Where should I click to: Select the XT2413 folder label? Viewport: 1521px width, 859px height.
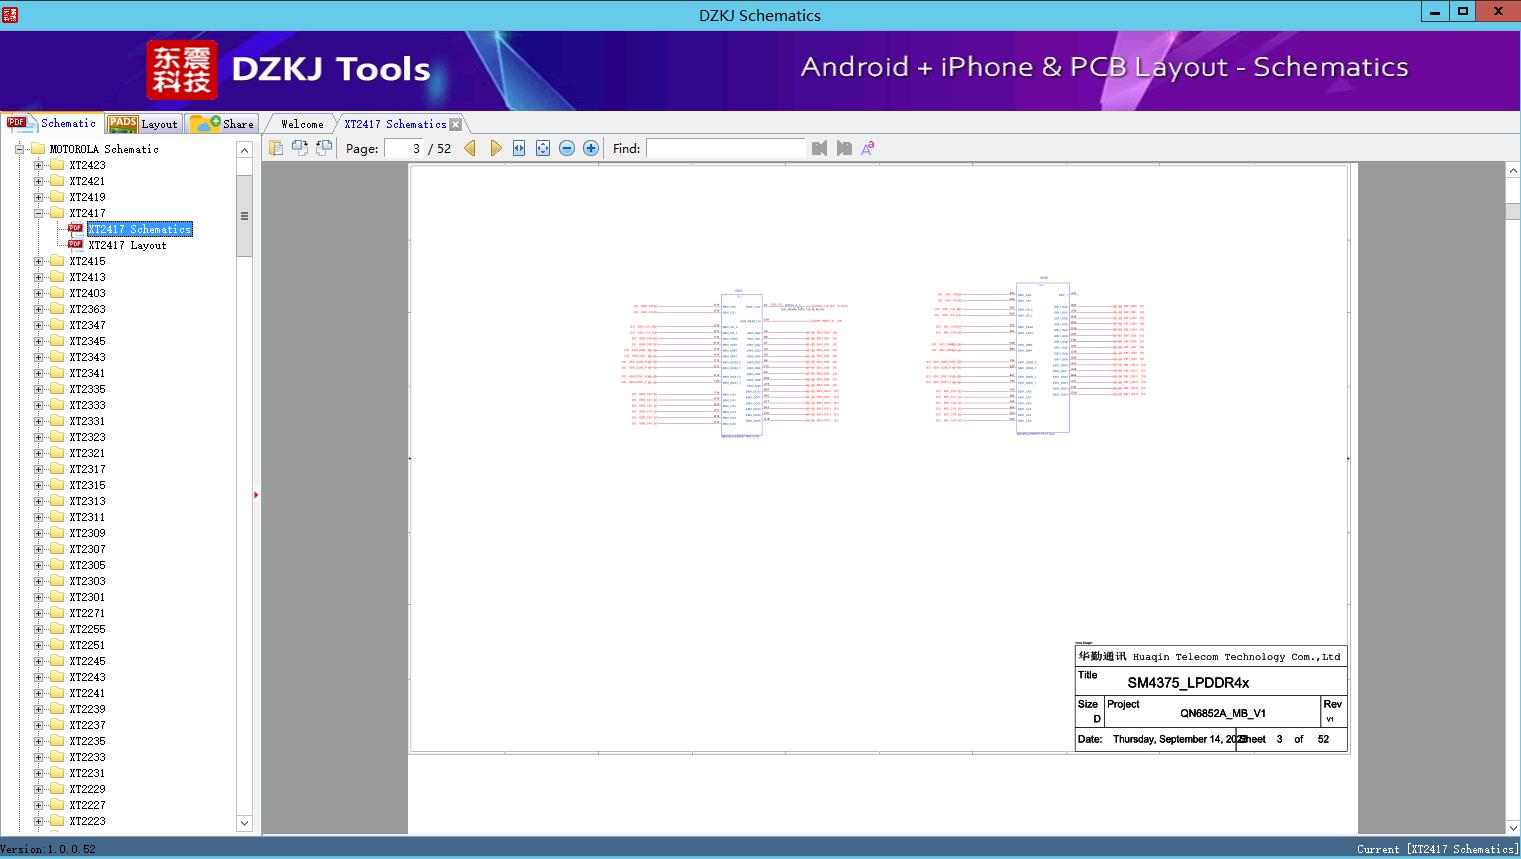87,277
